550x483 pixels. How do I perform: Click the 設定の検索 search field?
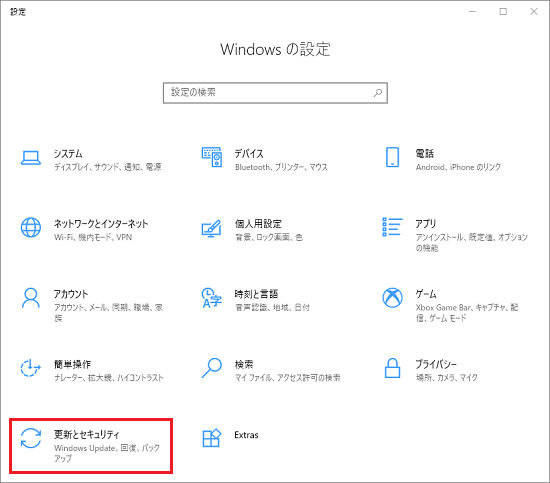pyautogui.click(x=275, y=93)
